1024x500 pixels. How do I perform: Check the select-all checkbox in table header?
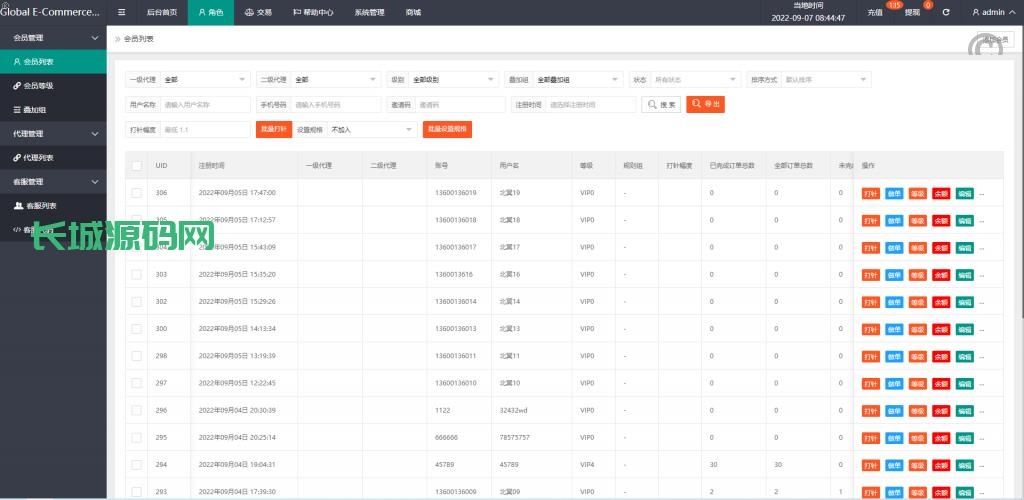(x=136, y=165)
